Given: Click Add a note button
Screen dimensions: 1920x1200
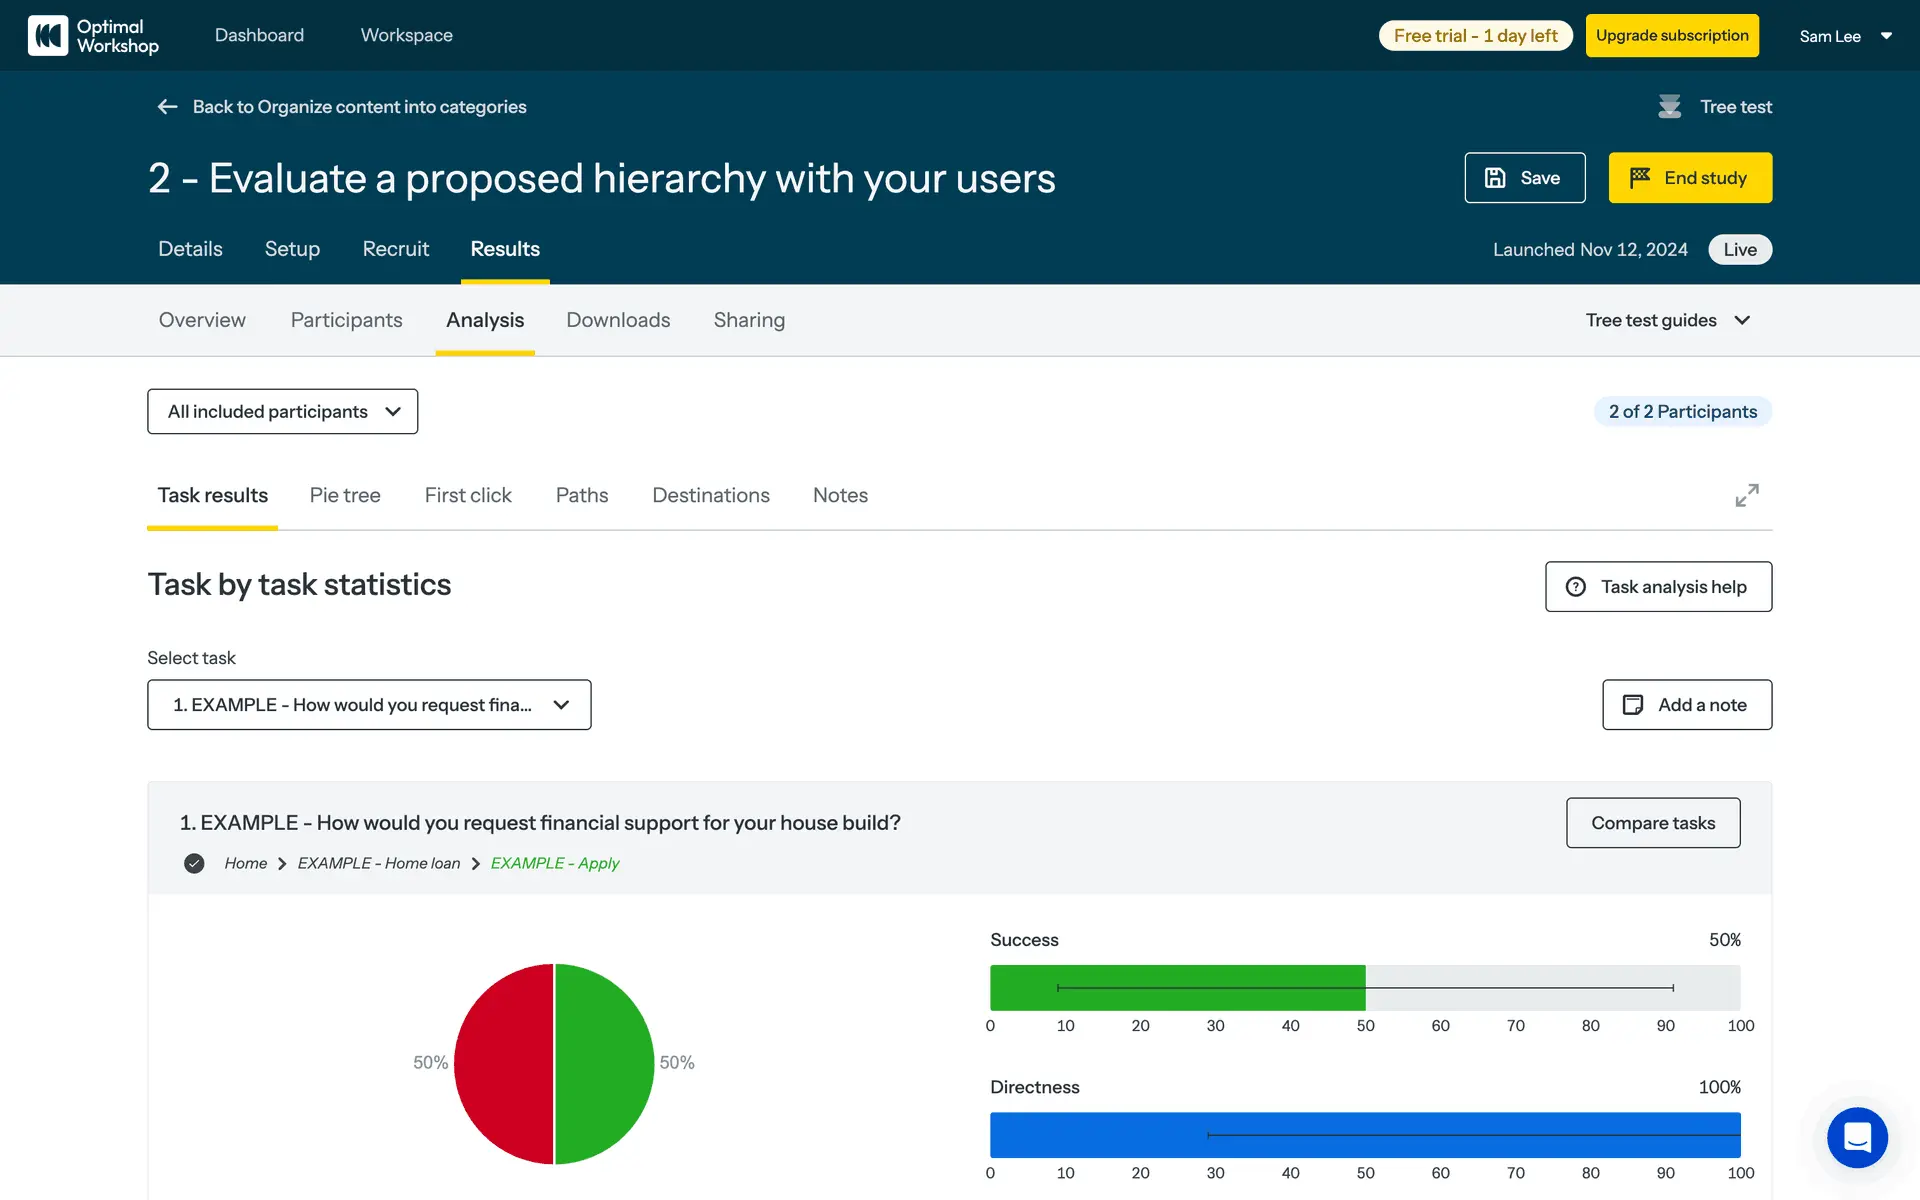Looking at the screenshot, I should tap(1686, 705).
